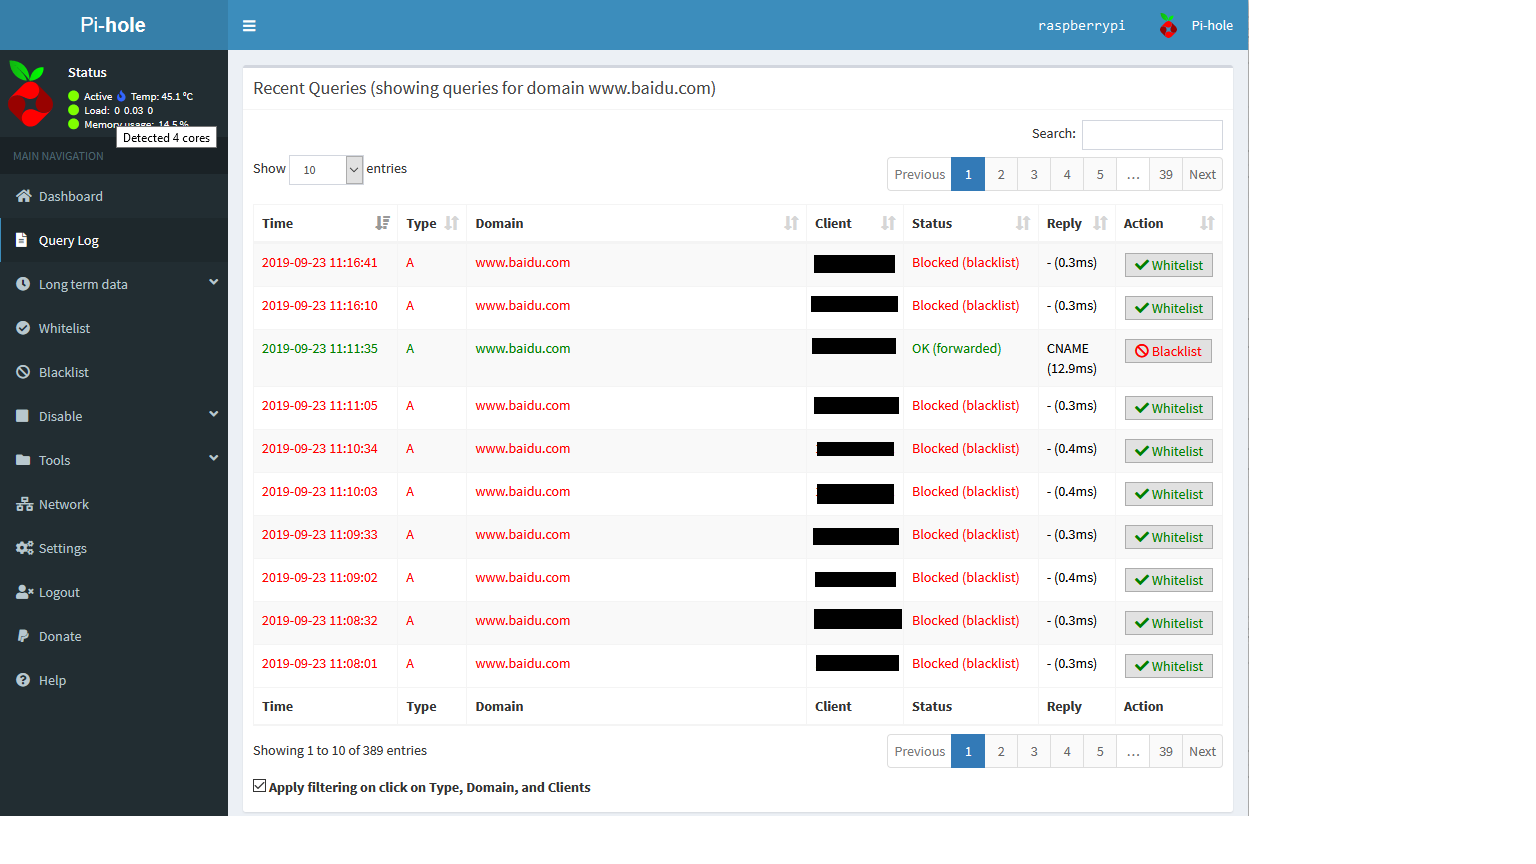Click the Long term data clock icon

coord(23,284)
